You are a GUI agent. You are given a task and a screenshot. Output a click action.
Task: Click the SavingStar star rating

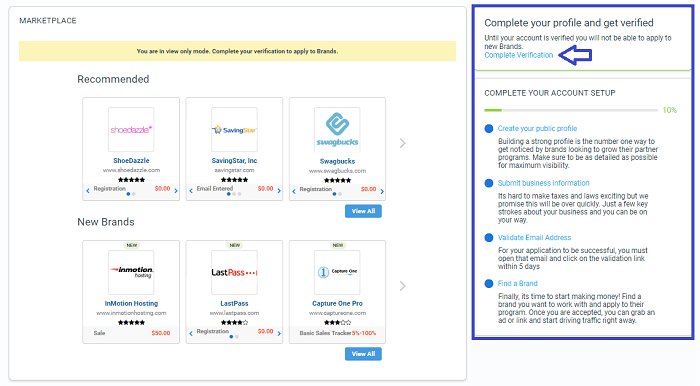tap(234, 179)
